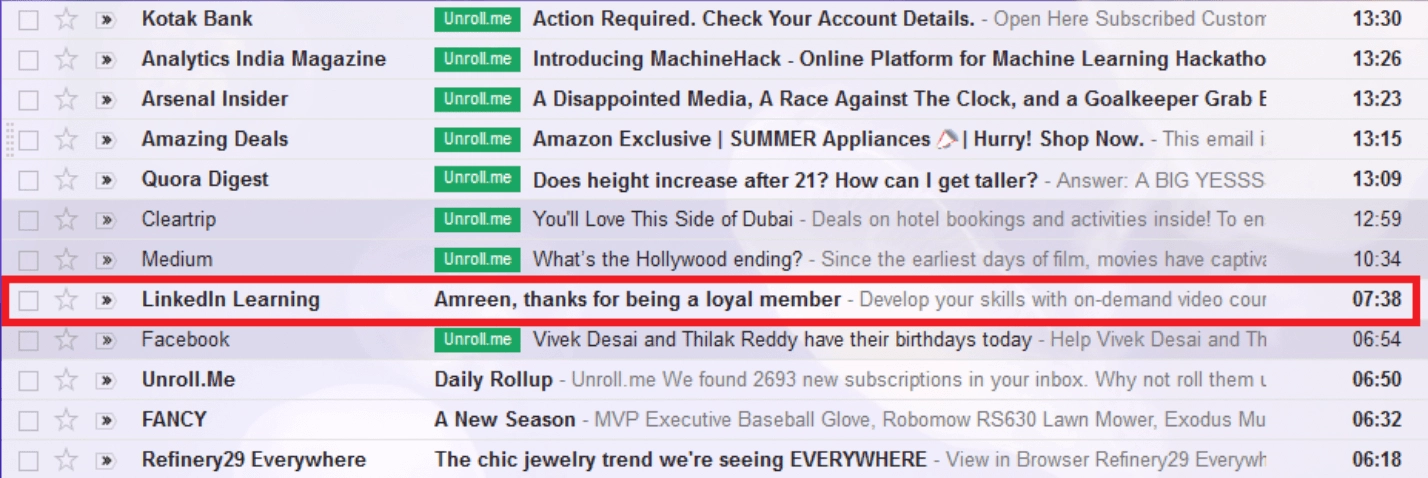Open the Medium Hollywood ending email
Screen dimensions: 1428x478
tap(668, 260)
